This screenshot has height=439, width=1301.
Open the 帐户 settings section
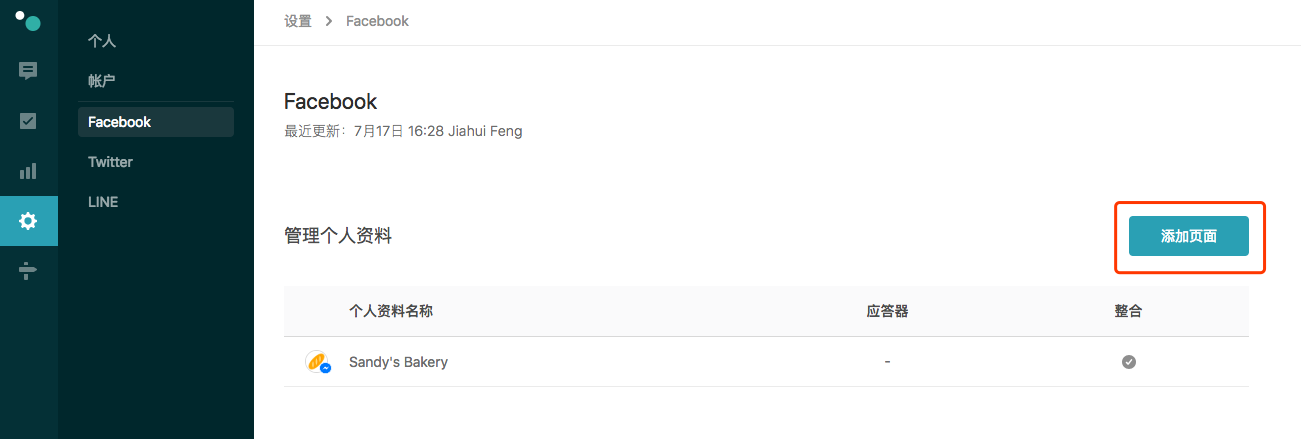click(x=102, y=81)
